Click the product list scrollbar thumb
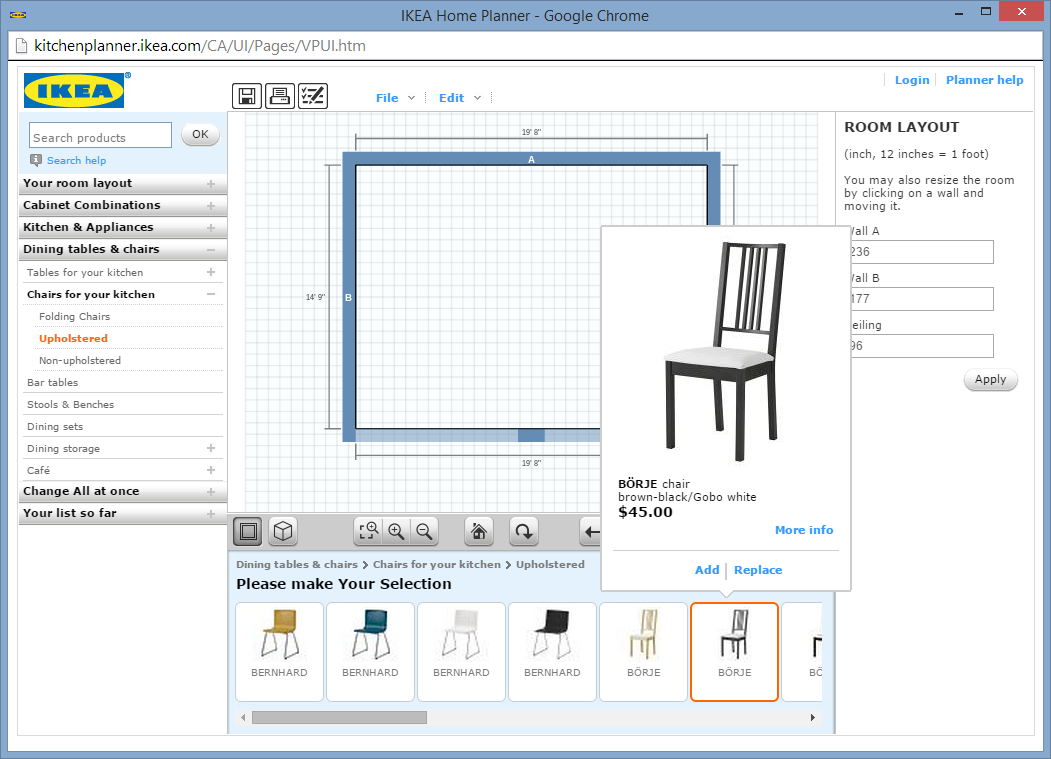This screenshot has height=759, width=1051. tap(339, 717)
